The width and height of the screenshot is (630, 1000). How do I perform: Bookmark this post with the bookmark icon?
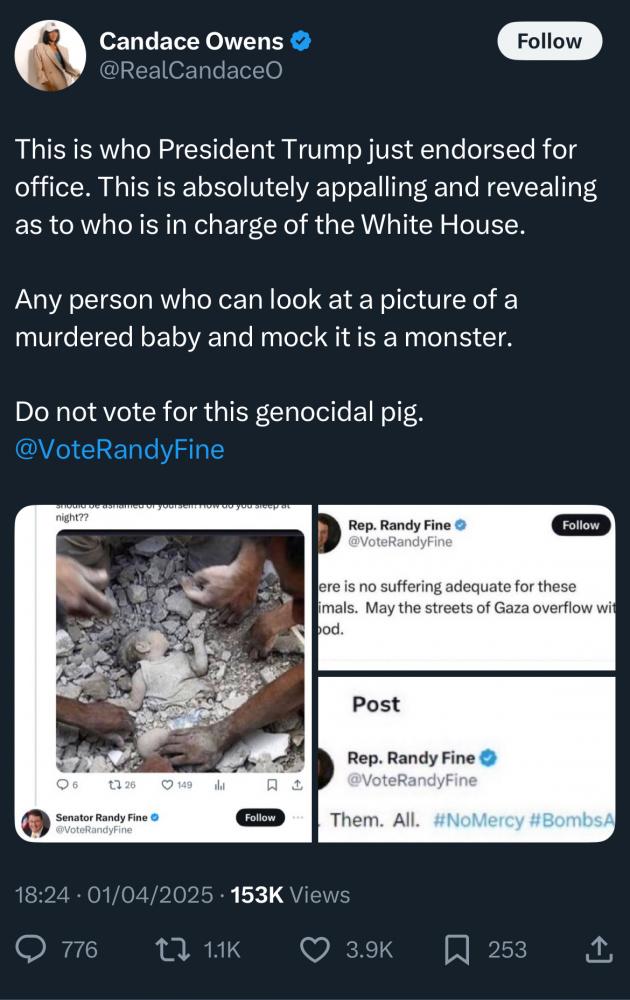[x=457, y=949]
